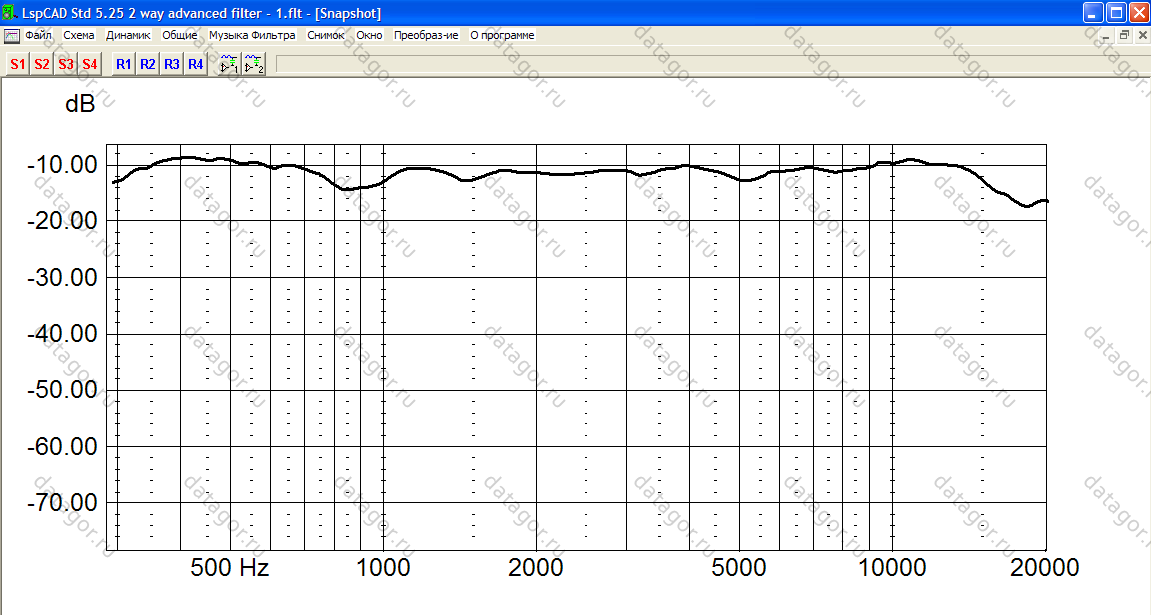The image size is (1151, 615).
Task: Open the Снимок menu
Action: pos(326,35)
